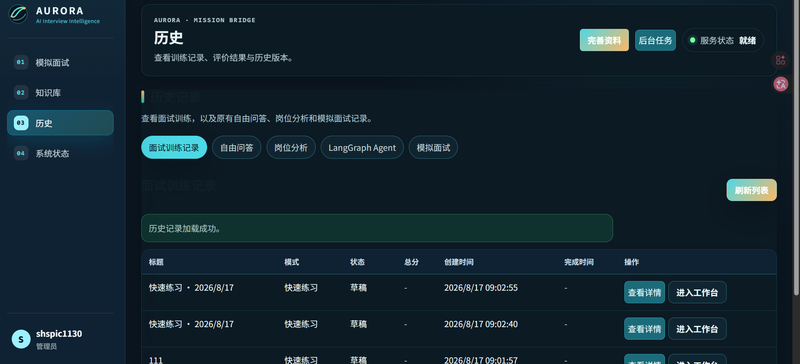Click 快速练习 mode in the 09:02:40 row

[301, 324]
